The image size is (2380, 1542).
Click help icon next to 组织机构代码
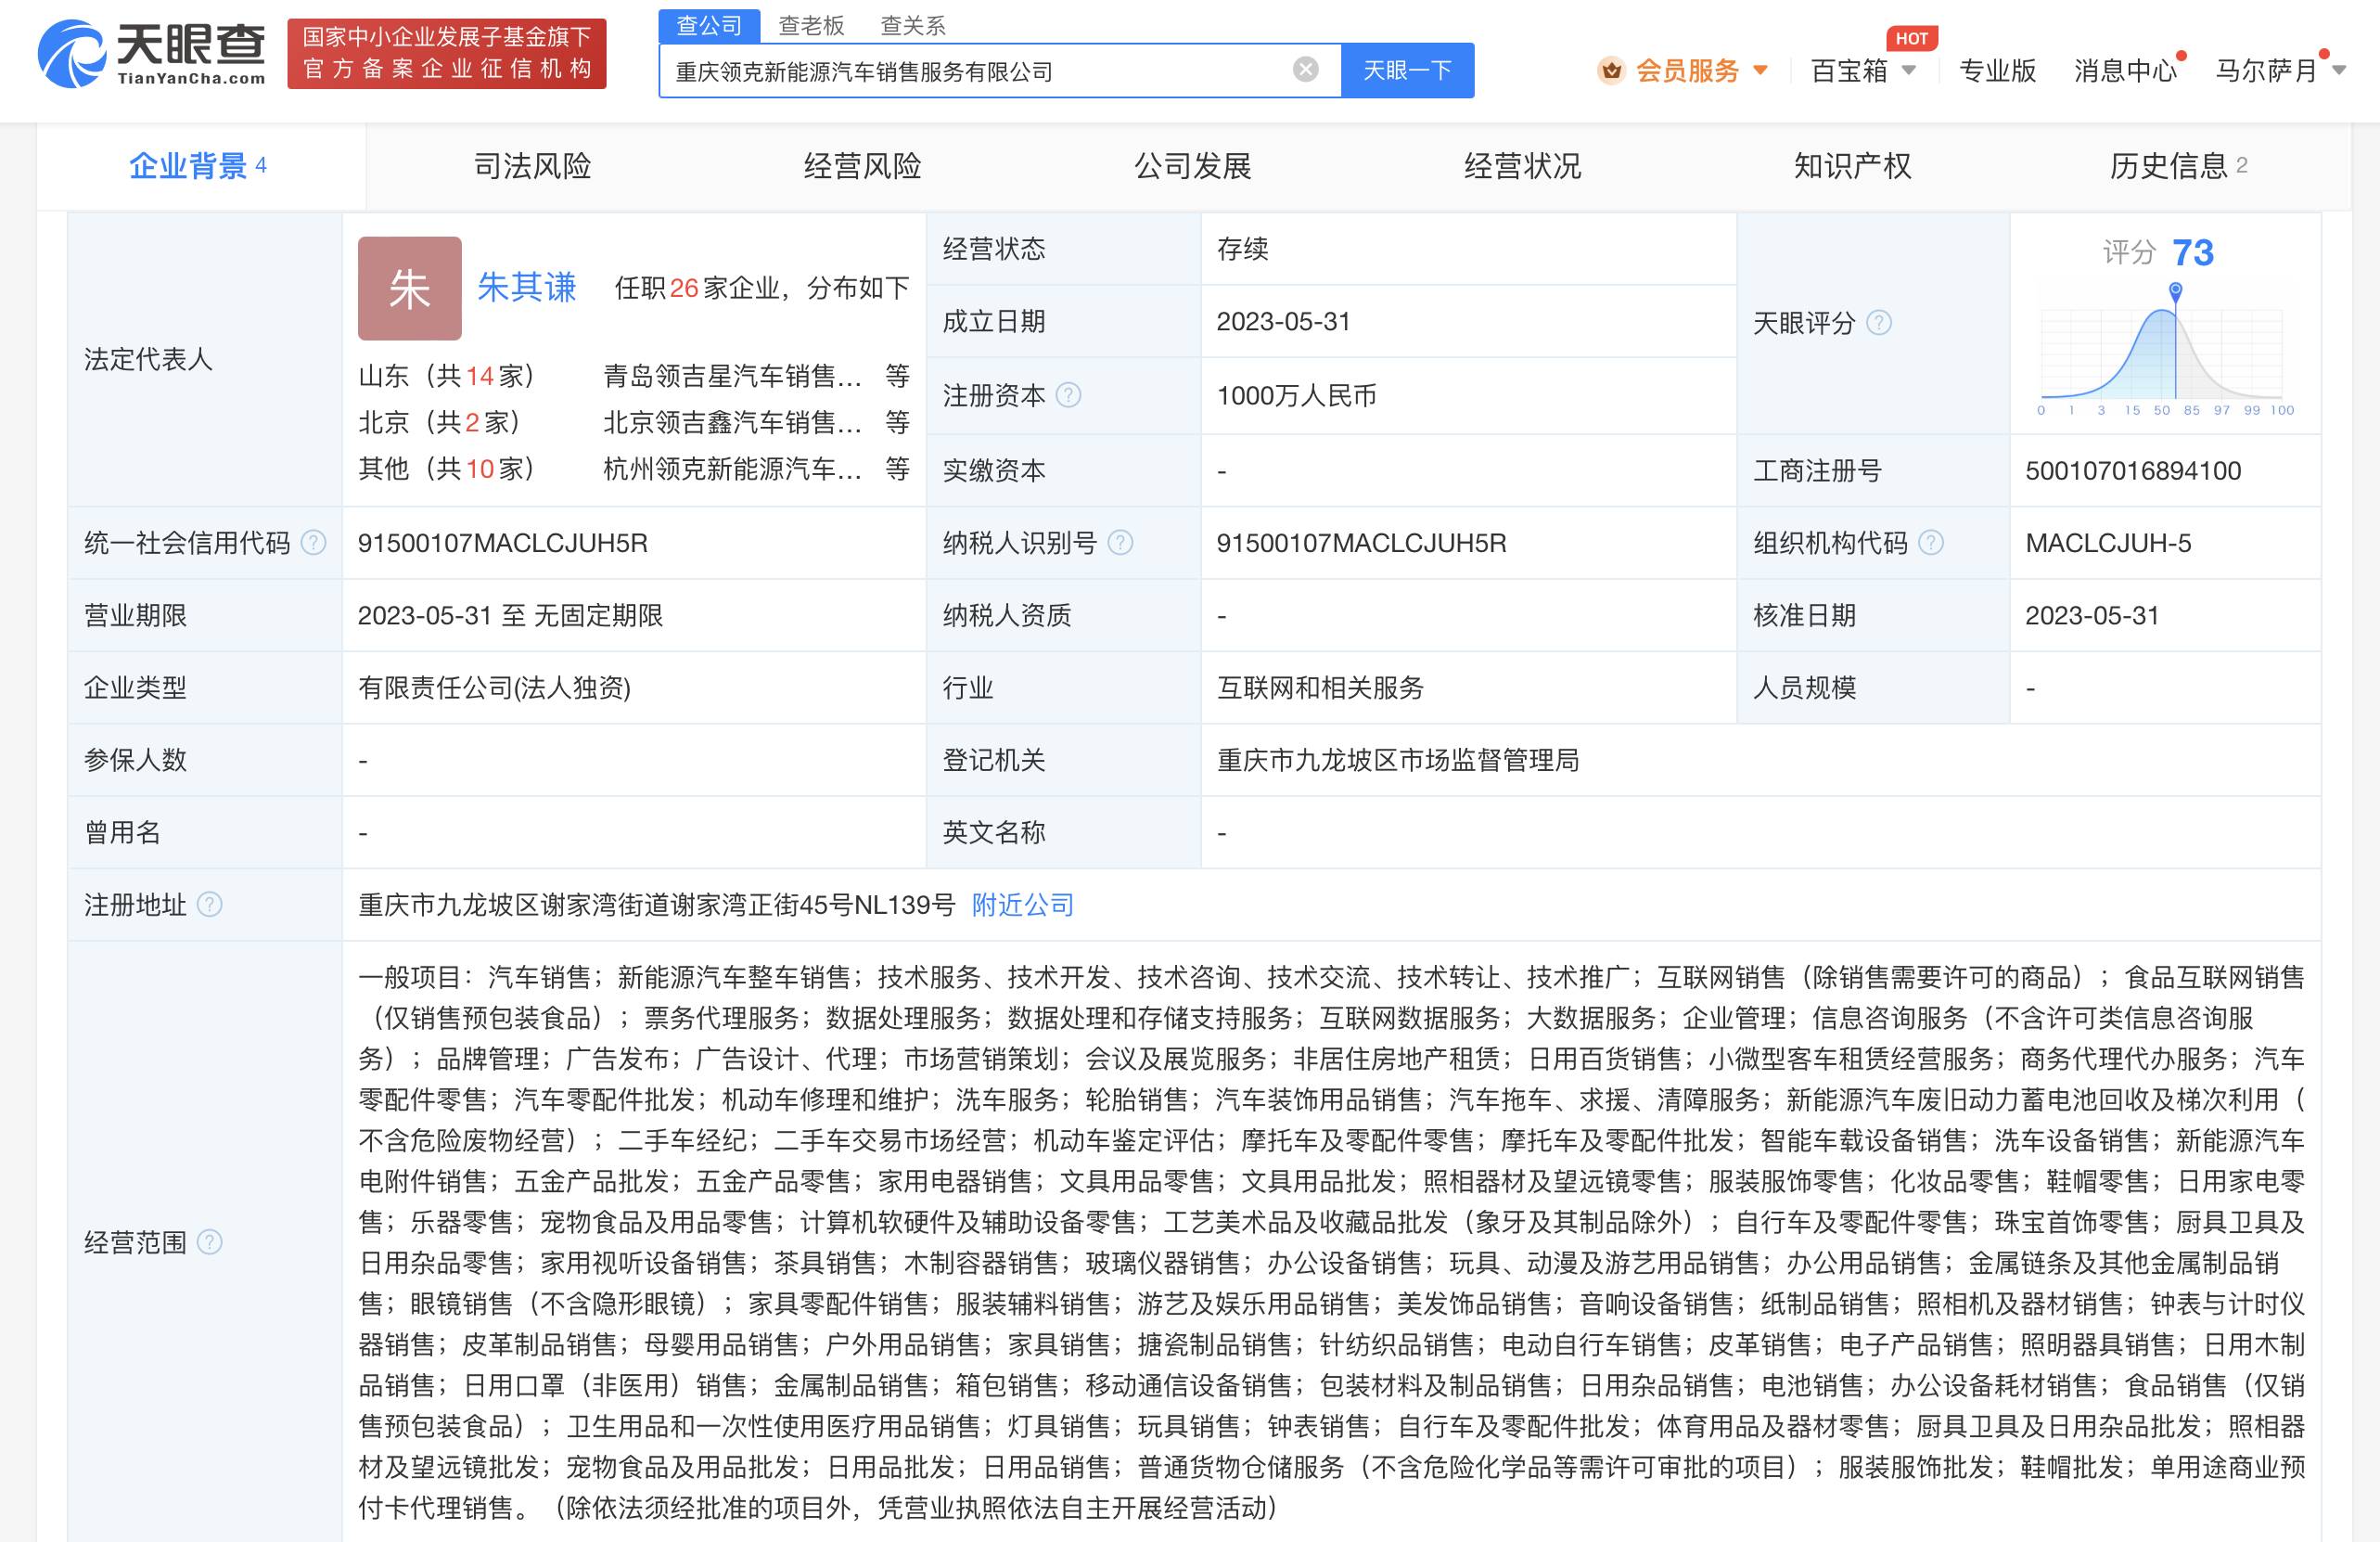click(1931, 542)
